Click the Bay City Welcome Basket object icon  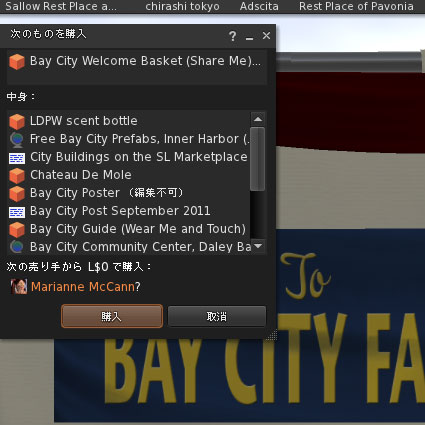tap(17, 62)
